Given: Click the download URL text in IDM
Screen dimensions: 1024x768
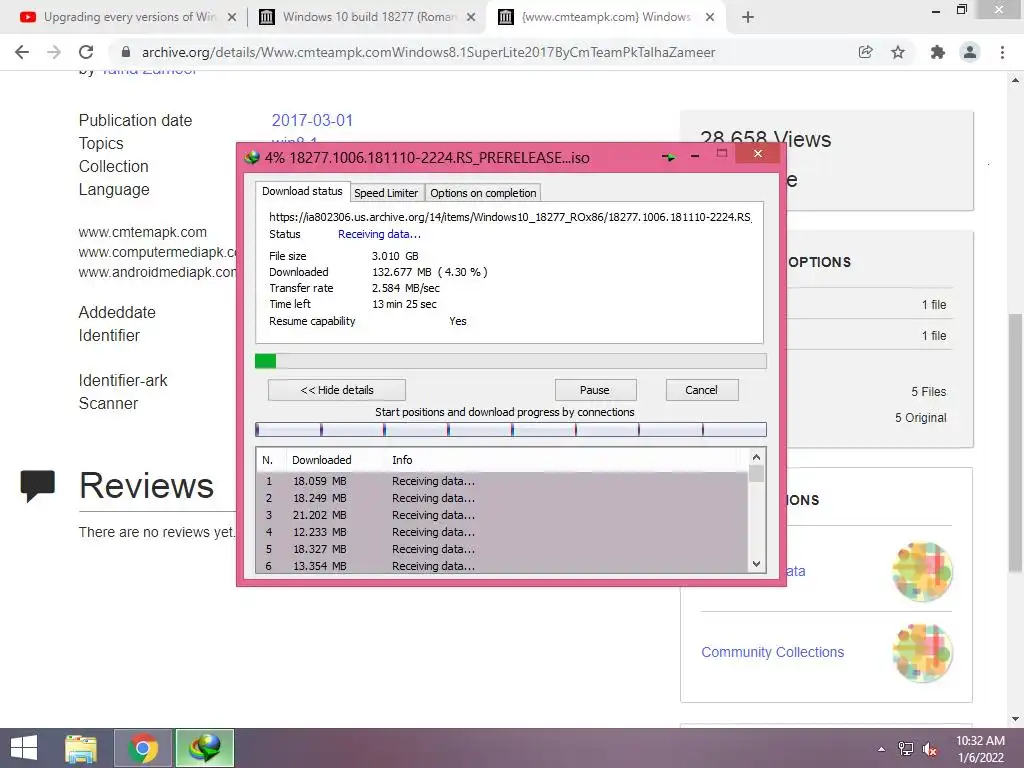Looking at the screenshot, I should tap(510, 217).
